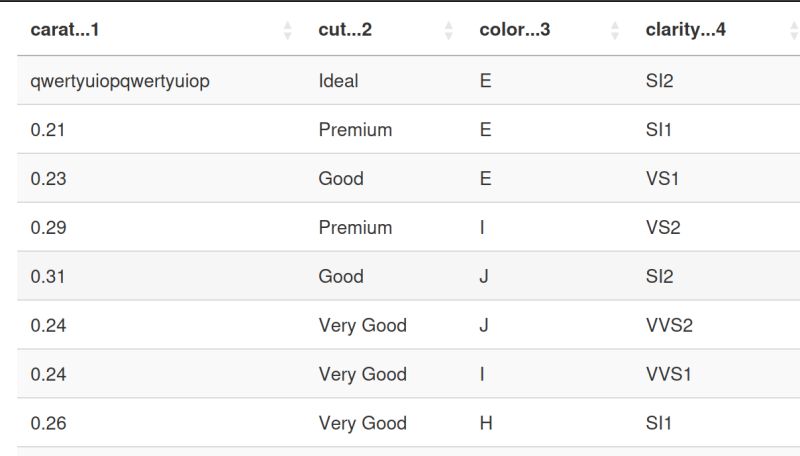
Task: Sort table by the clarity...4 header
Action: click(685, 30)
